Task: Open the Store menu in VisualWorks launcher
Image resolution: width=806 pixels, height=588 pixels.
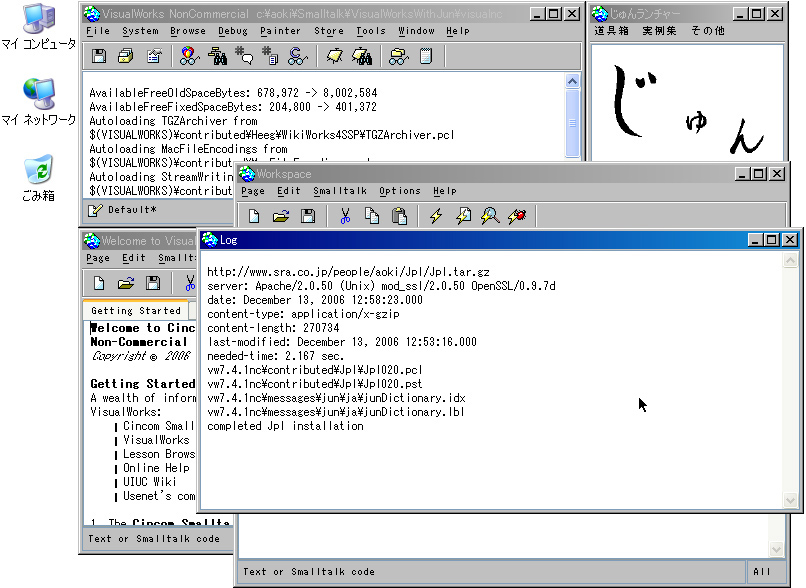Action: point(329,31)
